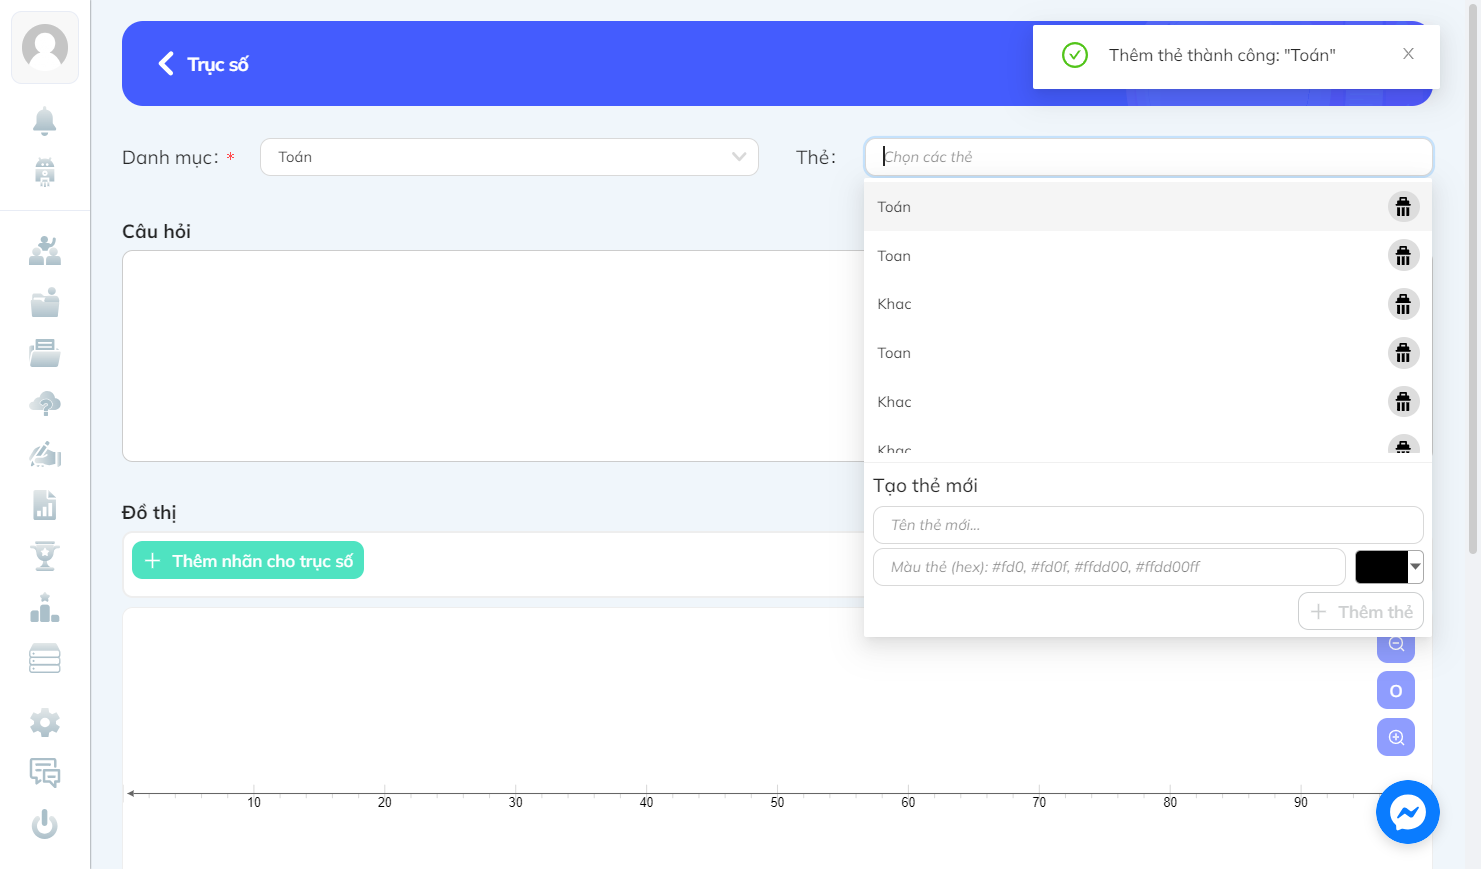
Task: Open the user profile avatar
Action: (45, 47)
